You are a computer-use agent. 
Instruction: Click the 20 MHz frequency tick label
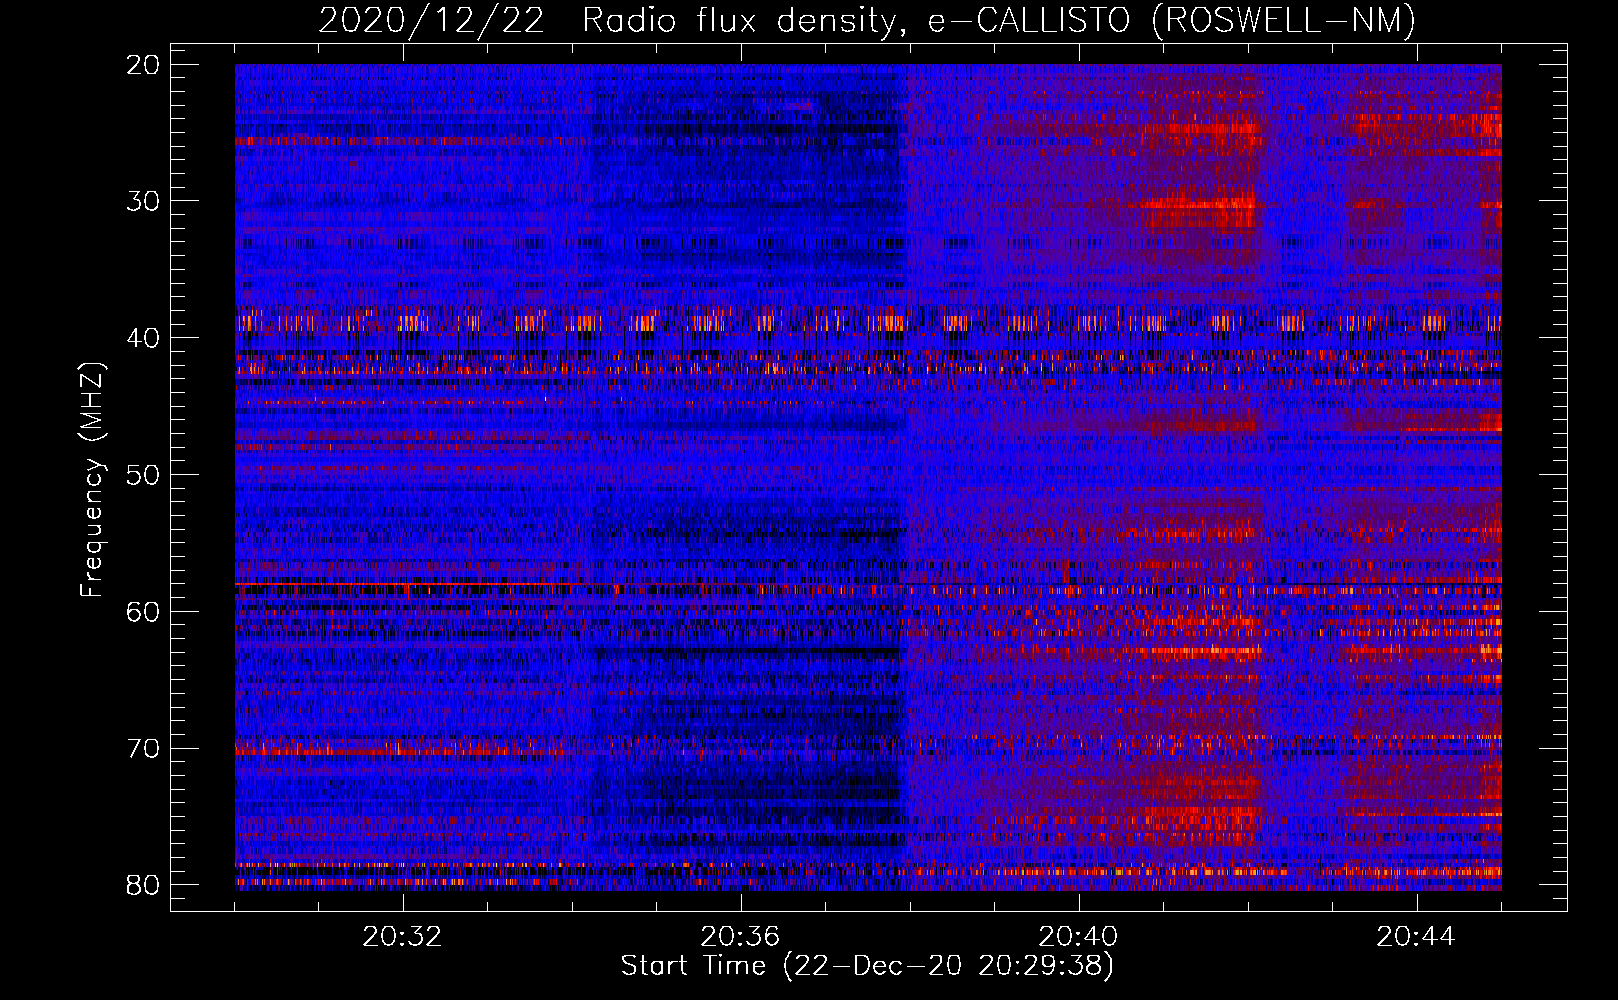pyautogui.click(x=144, y=65)
